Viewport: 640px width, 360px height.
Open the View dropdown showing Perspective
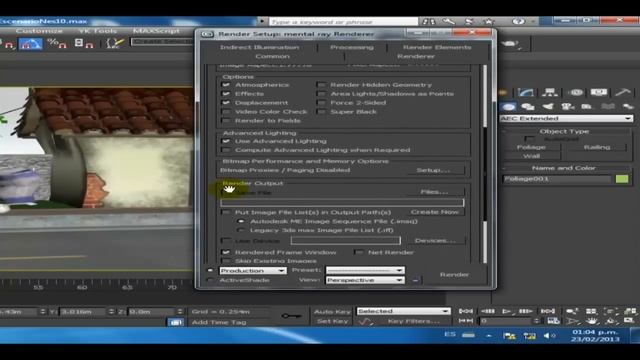[x=365, y=280]
